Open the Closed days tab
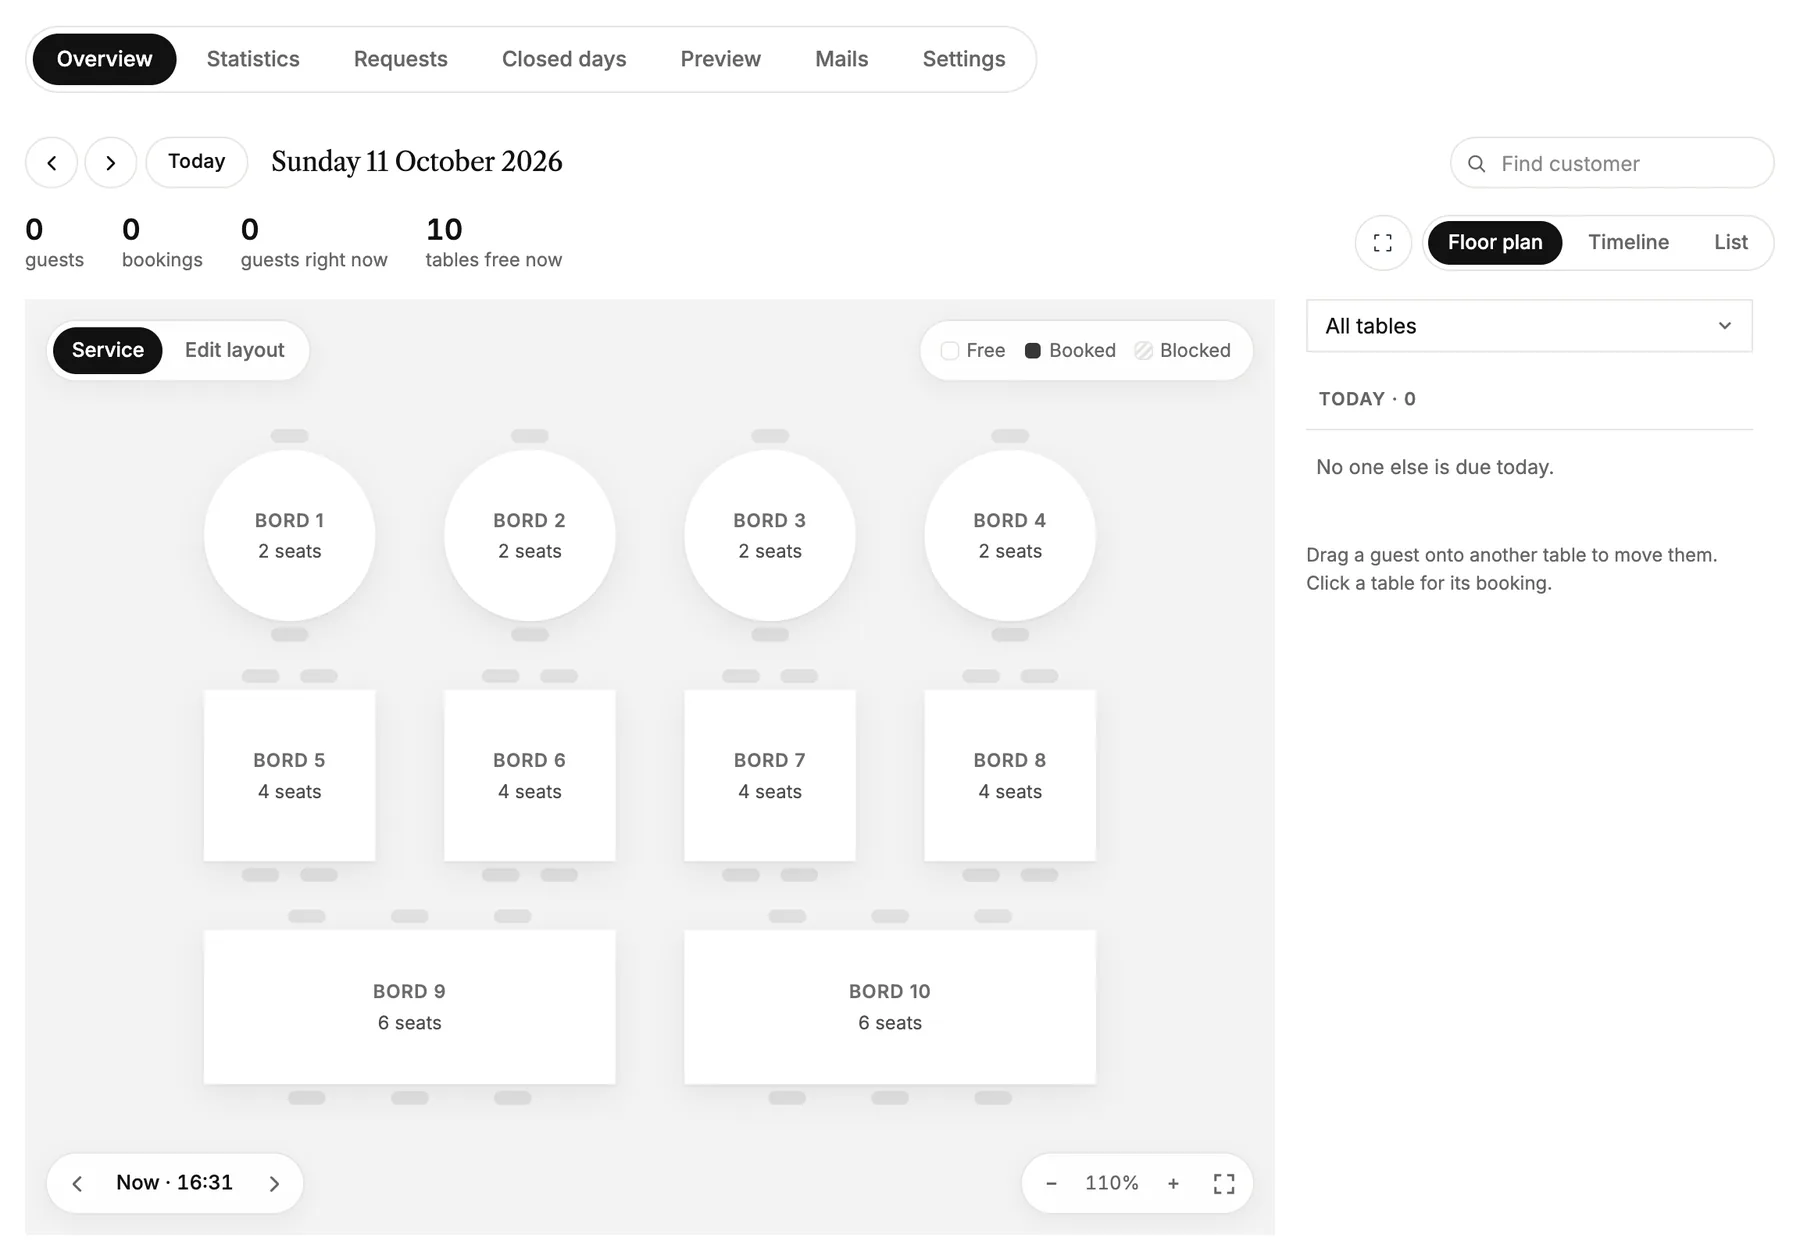Viewport: 1800px width, 1259px height. pyautogui.click(x=564, y=59)
